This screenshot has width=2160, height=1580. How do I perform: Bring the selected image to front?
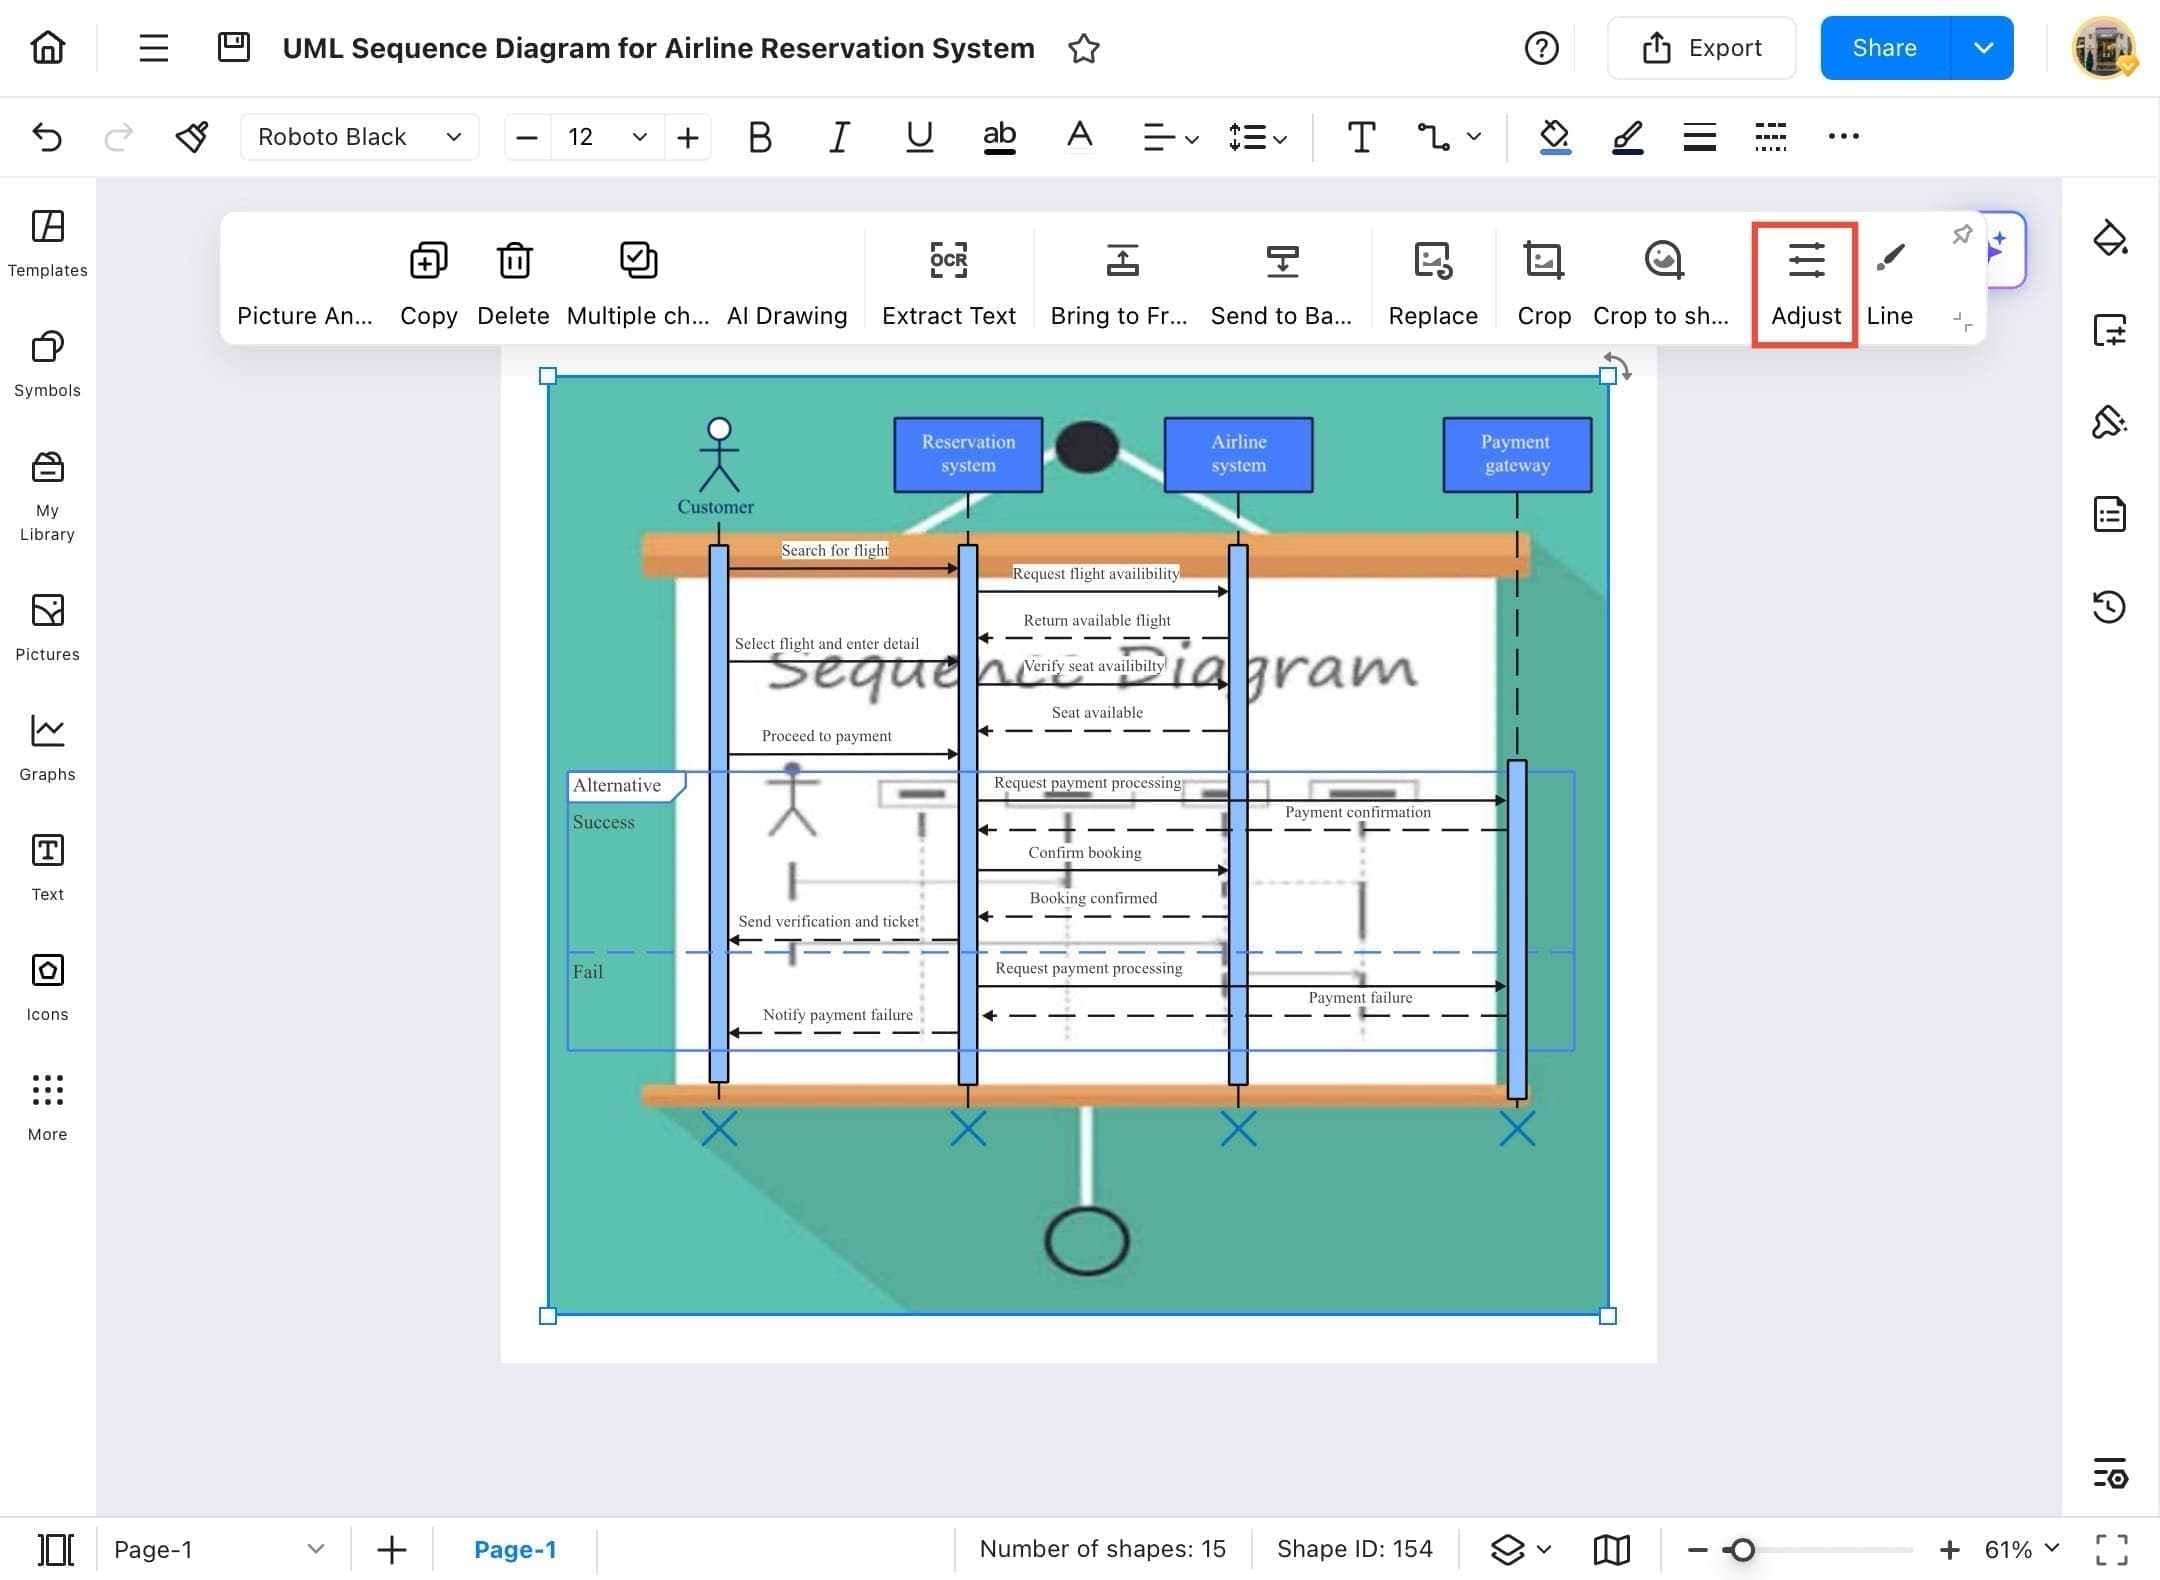point(1119,280)
